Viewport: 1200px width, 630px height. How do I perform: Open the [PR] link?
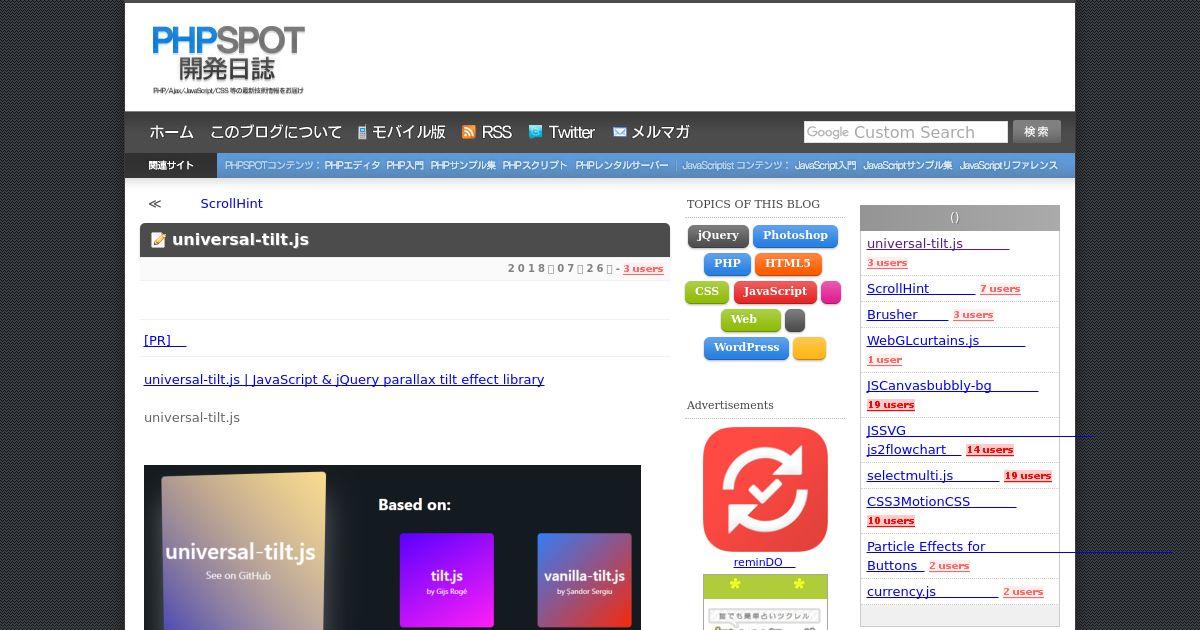(165, 340)
